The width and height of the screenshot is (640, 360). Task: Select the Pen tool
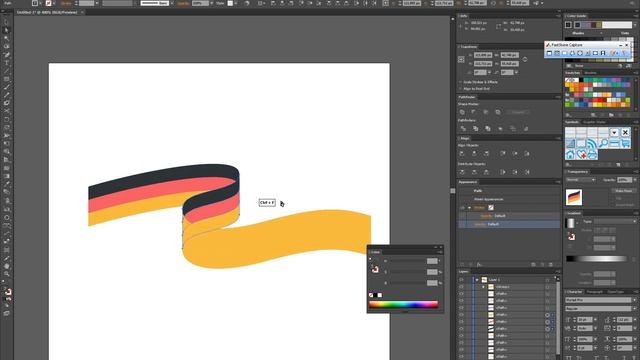tap(7, 55)
